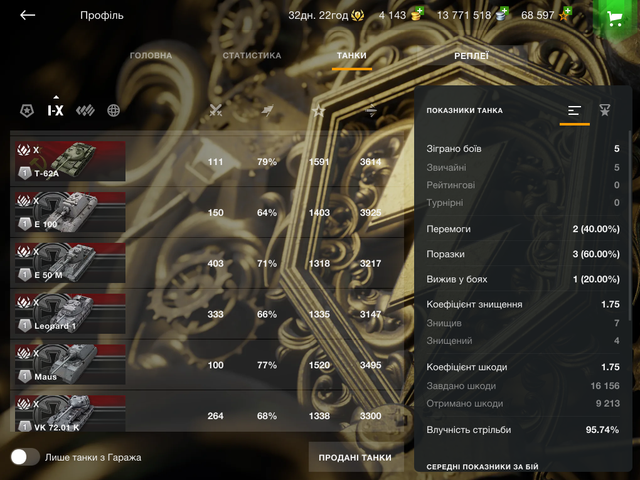Click 13 771 518 credits balance

point(464,16)
